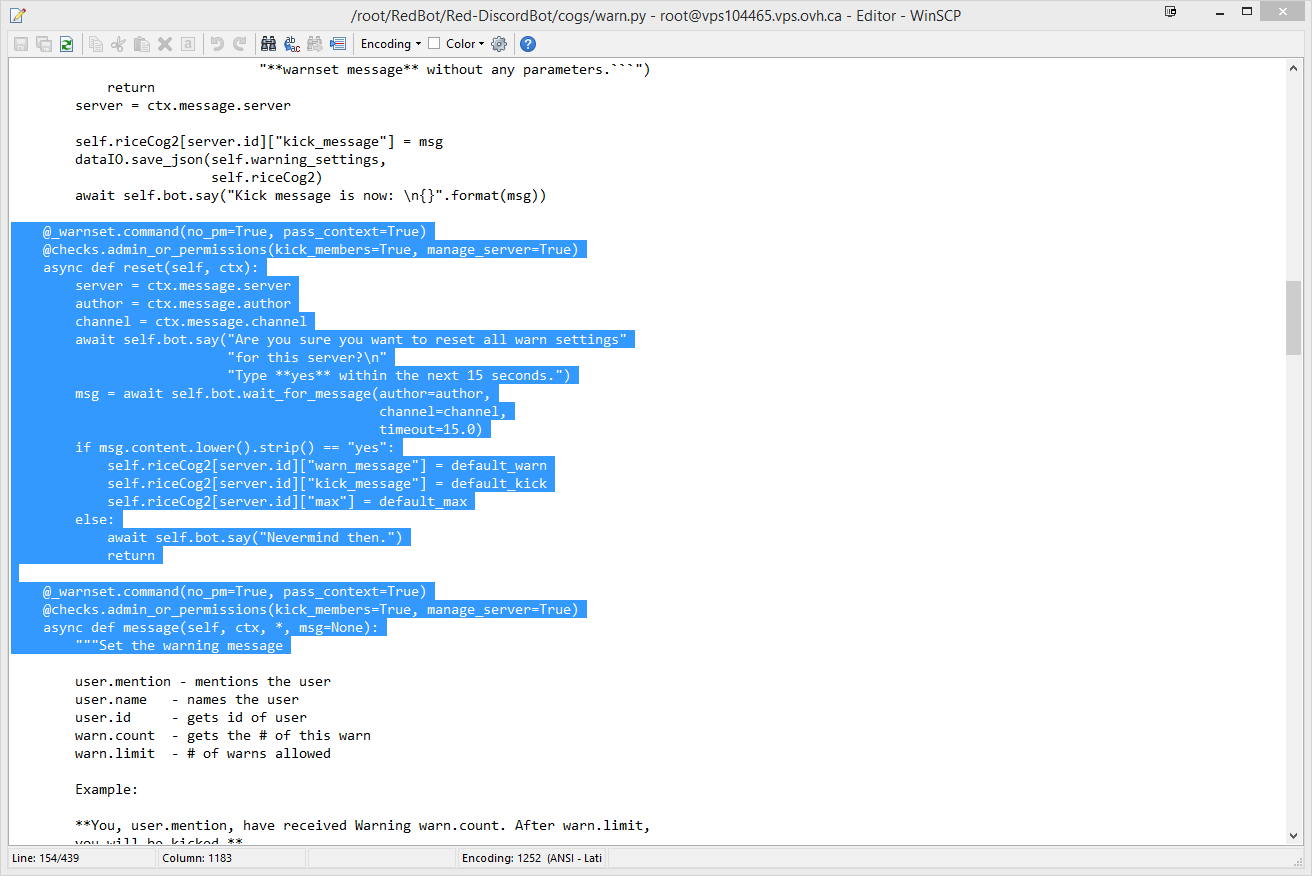1312x876 pixels.
Task: Open editor preferences gear icon
Action: tap(499, 44)
